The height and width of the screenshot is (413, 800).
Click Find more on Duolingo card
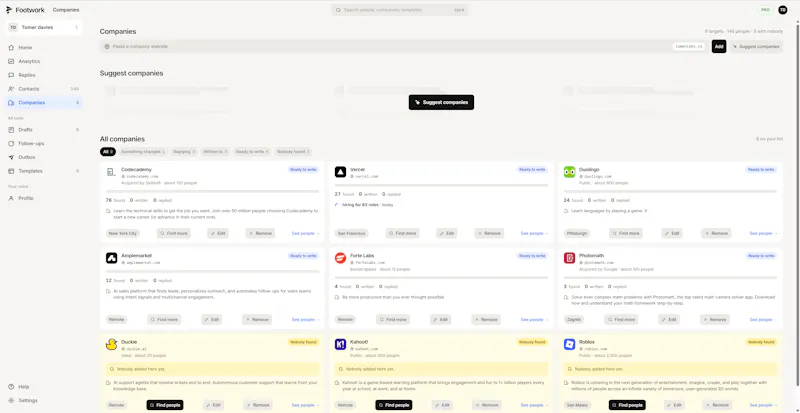pyautogui.click(x=626, y=233)
